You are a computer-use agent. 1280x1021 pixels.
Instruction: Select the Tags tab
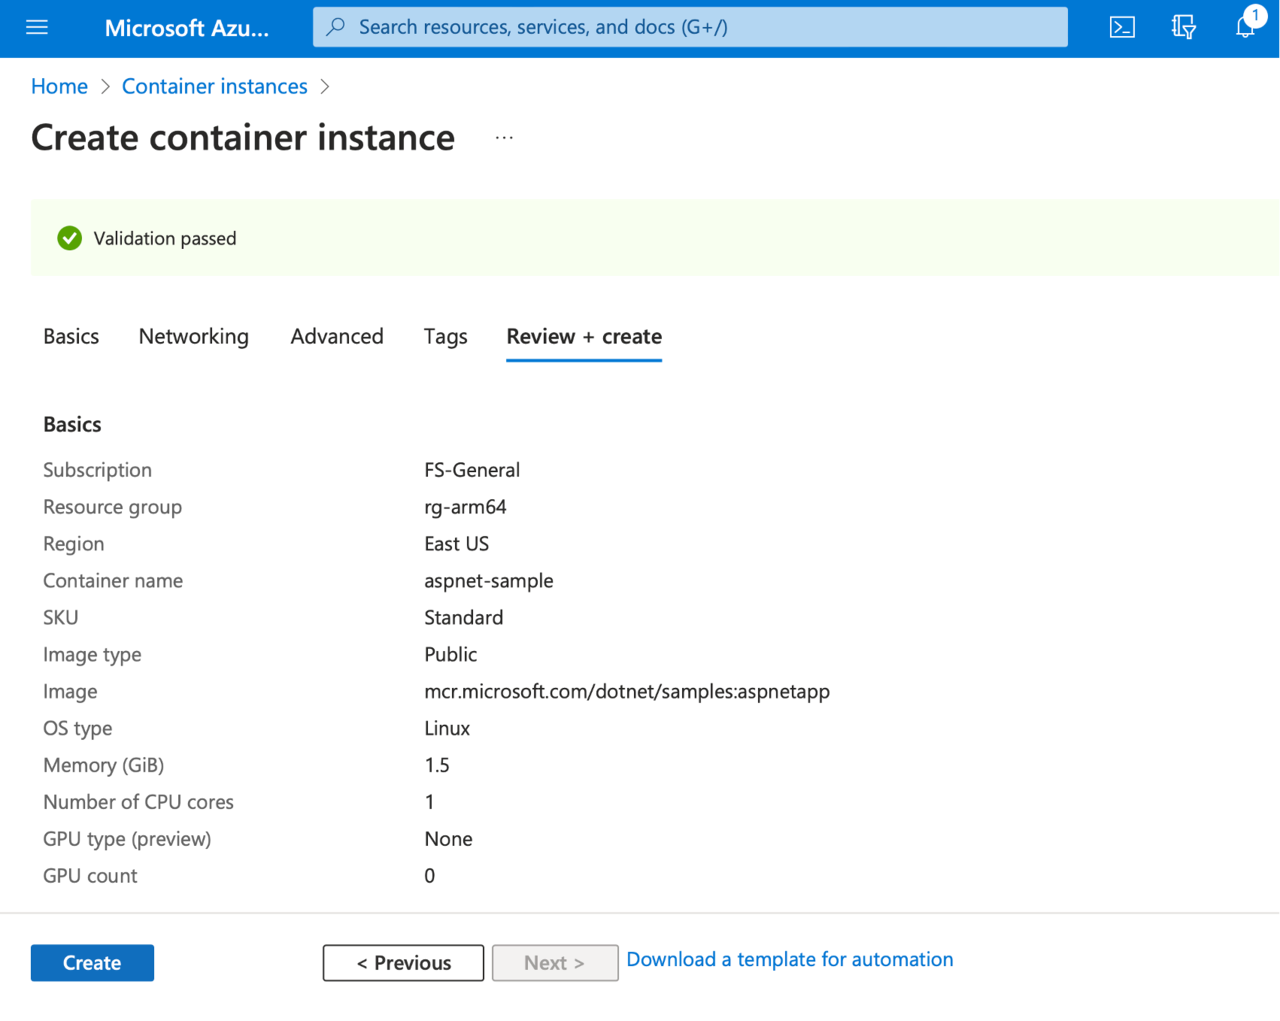445,337
